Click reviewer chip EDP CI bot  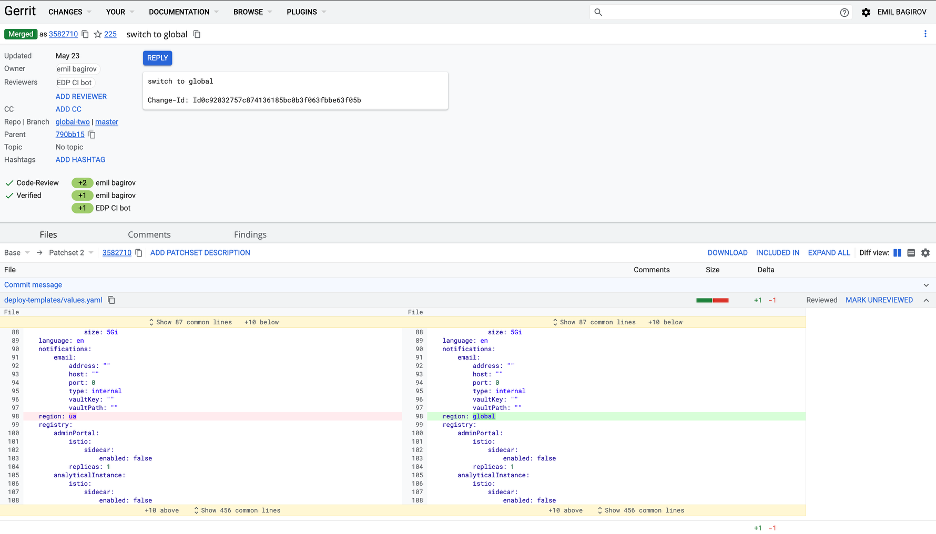74,82
